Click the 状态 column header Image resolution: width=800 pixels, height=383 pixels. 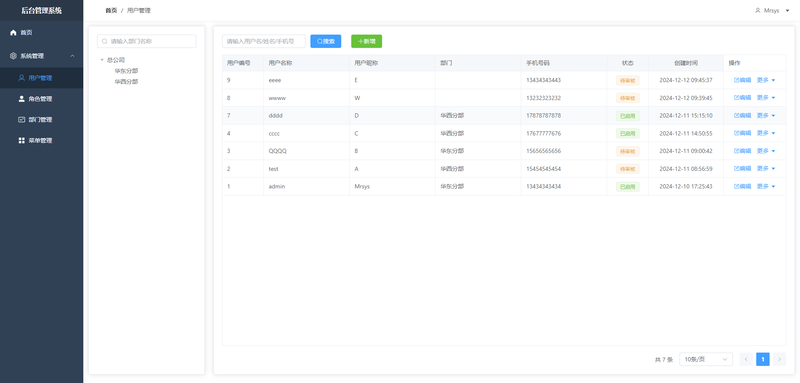pos(628,63)
